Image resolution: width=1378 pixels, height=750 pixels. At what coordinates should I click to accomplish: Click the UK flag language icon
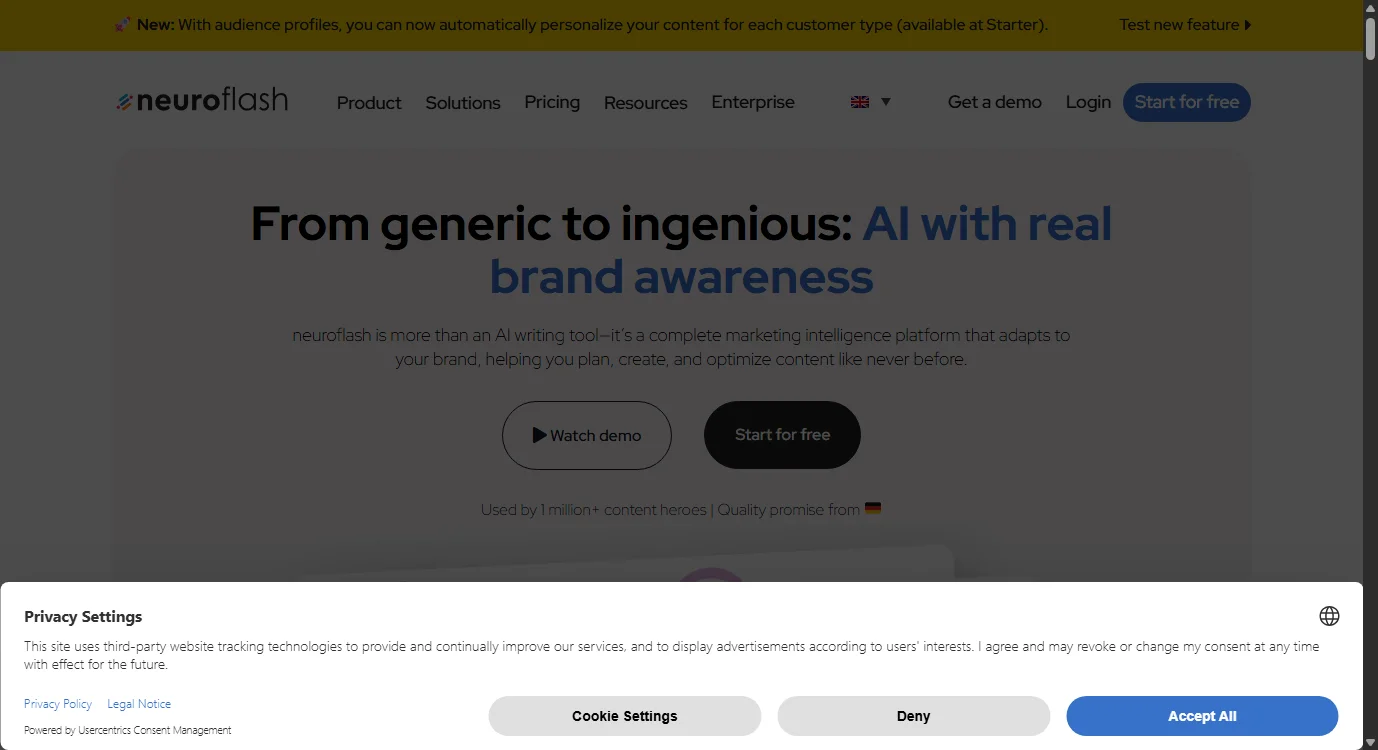(859, 102)
